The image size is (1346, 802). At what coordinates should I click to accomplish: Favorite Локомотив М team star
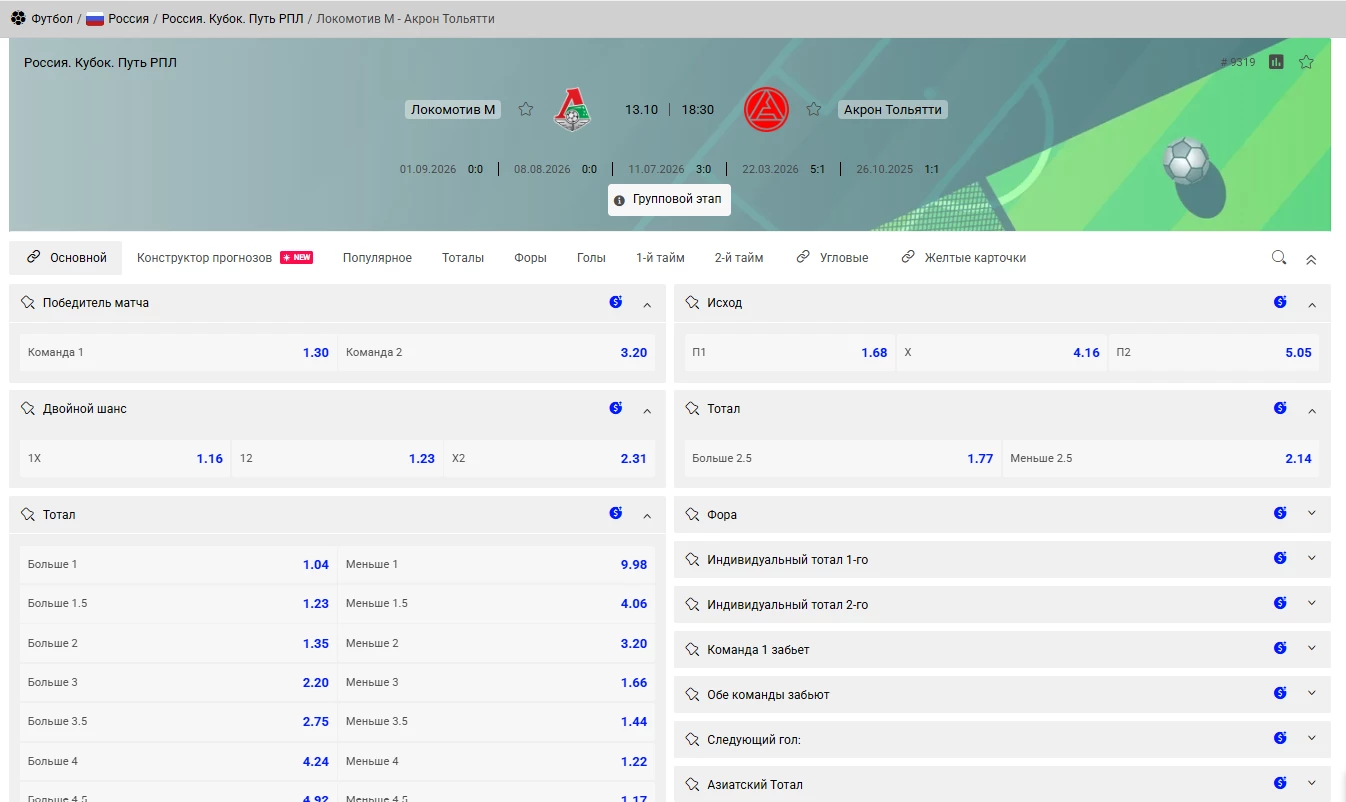pyautogui.click(x=526, y=109)
